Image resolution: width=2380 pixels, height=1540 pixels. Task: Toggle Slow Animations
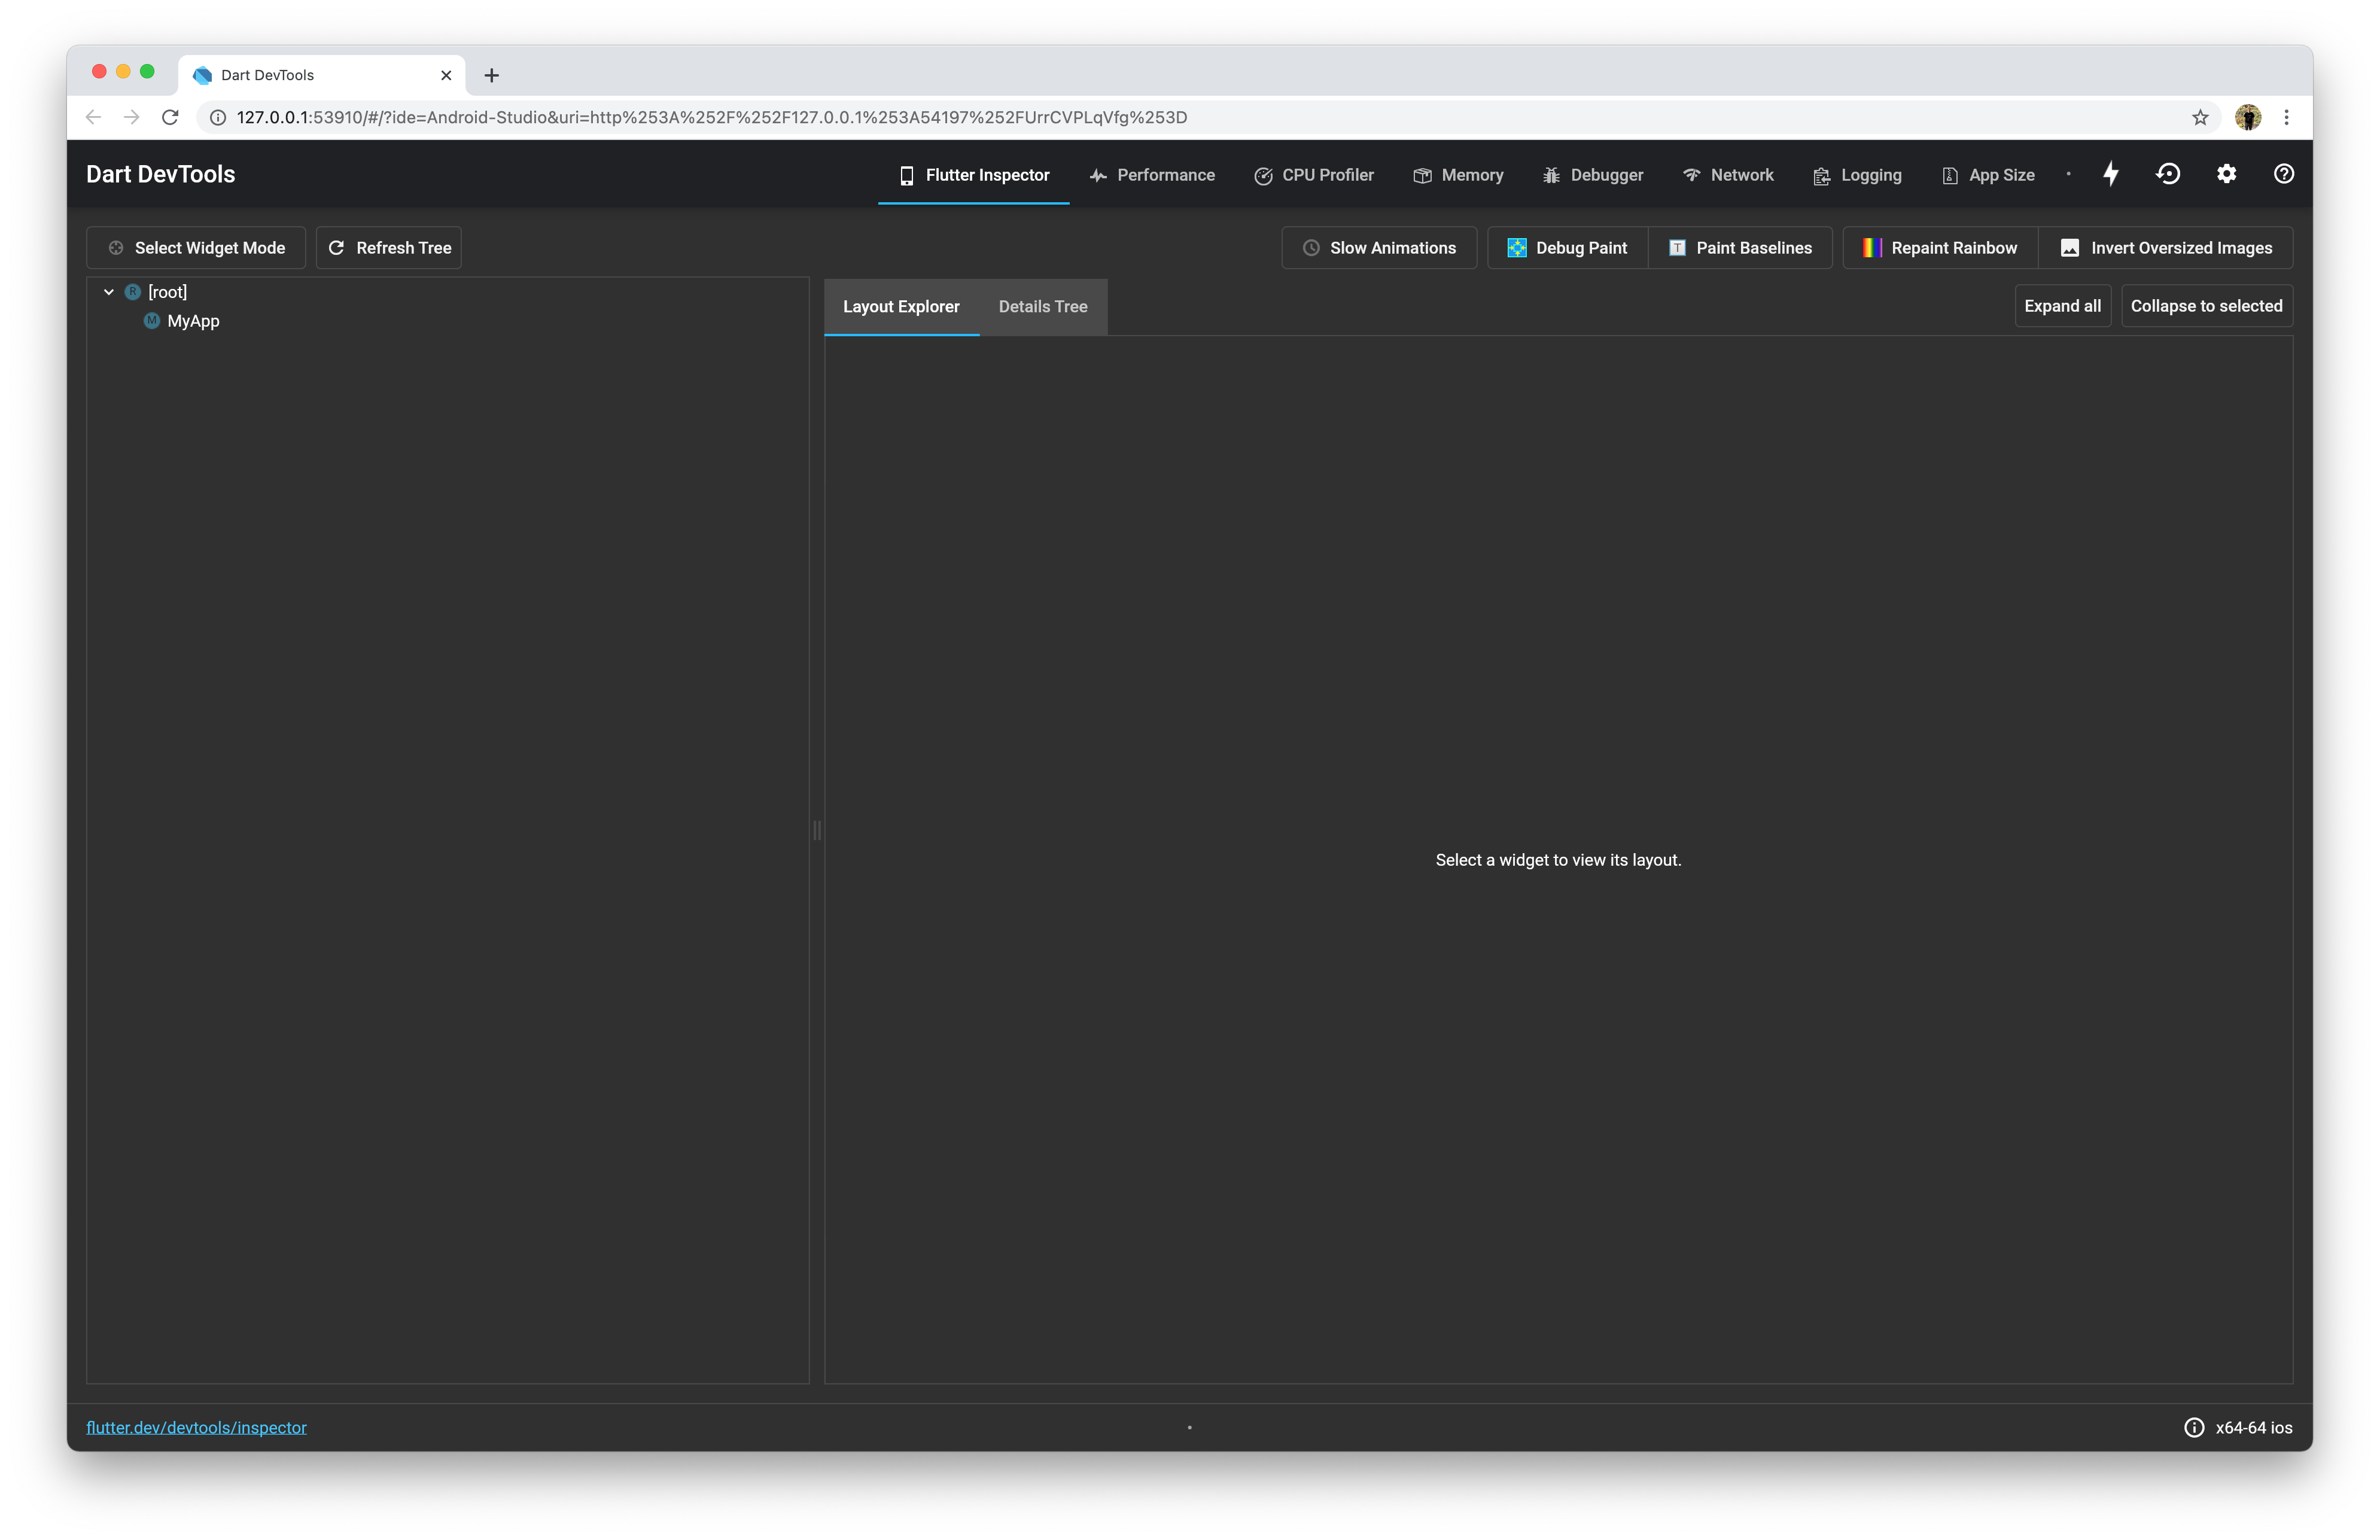click(x=1379, y=248)
